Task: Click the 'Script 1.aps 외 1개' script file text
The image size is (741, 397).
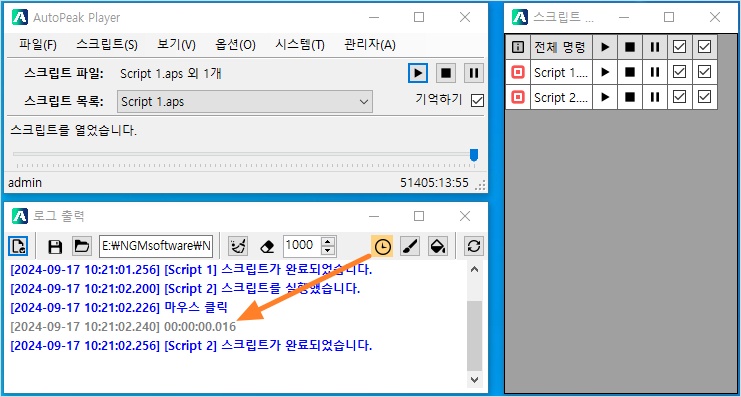Action: click(171, 74)
